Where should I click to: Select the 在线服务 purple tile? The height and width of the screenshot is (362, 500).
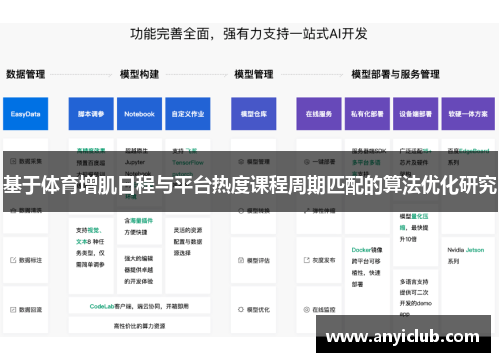click(319, 114)
